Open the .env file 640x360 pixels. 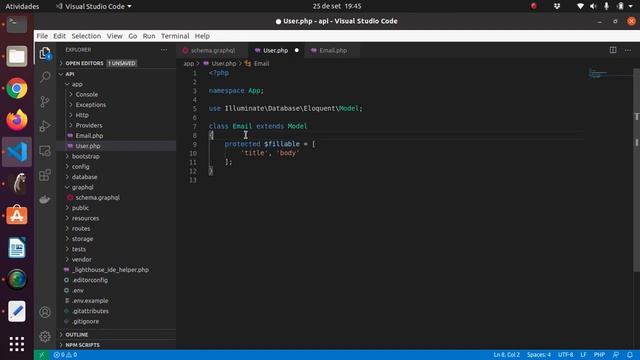tap(78, 290)
